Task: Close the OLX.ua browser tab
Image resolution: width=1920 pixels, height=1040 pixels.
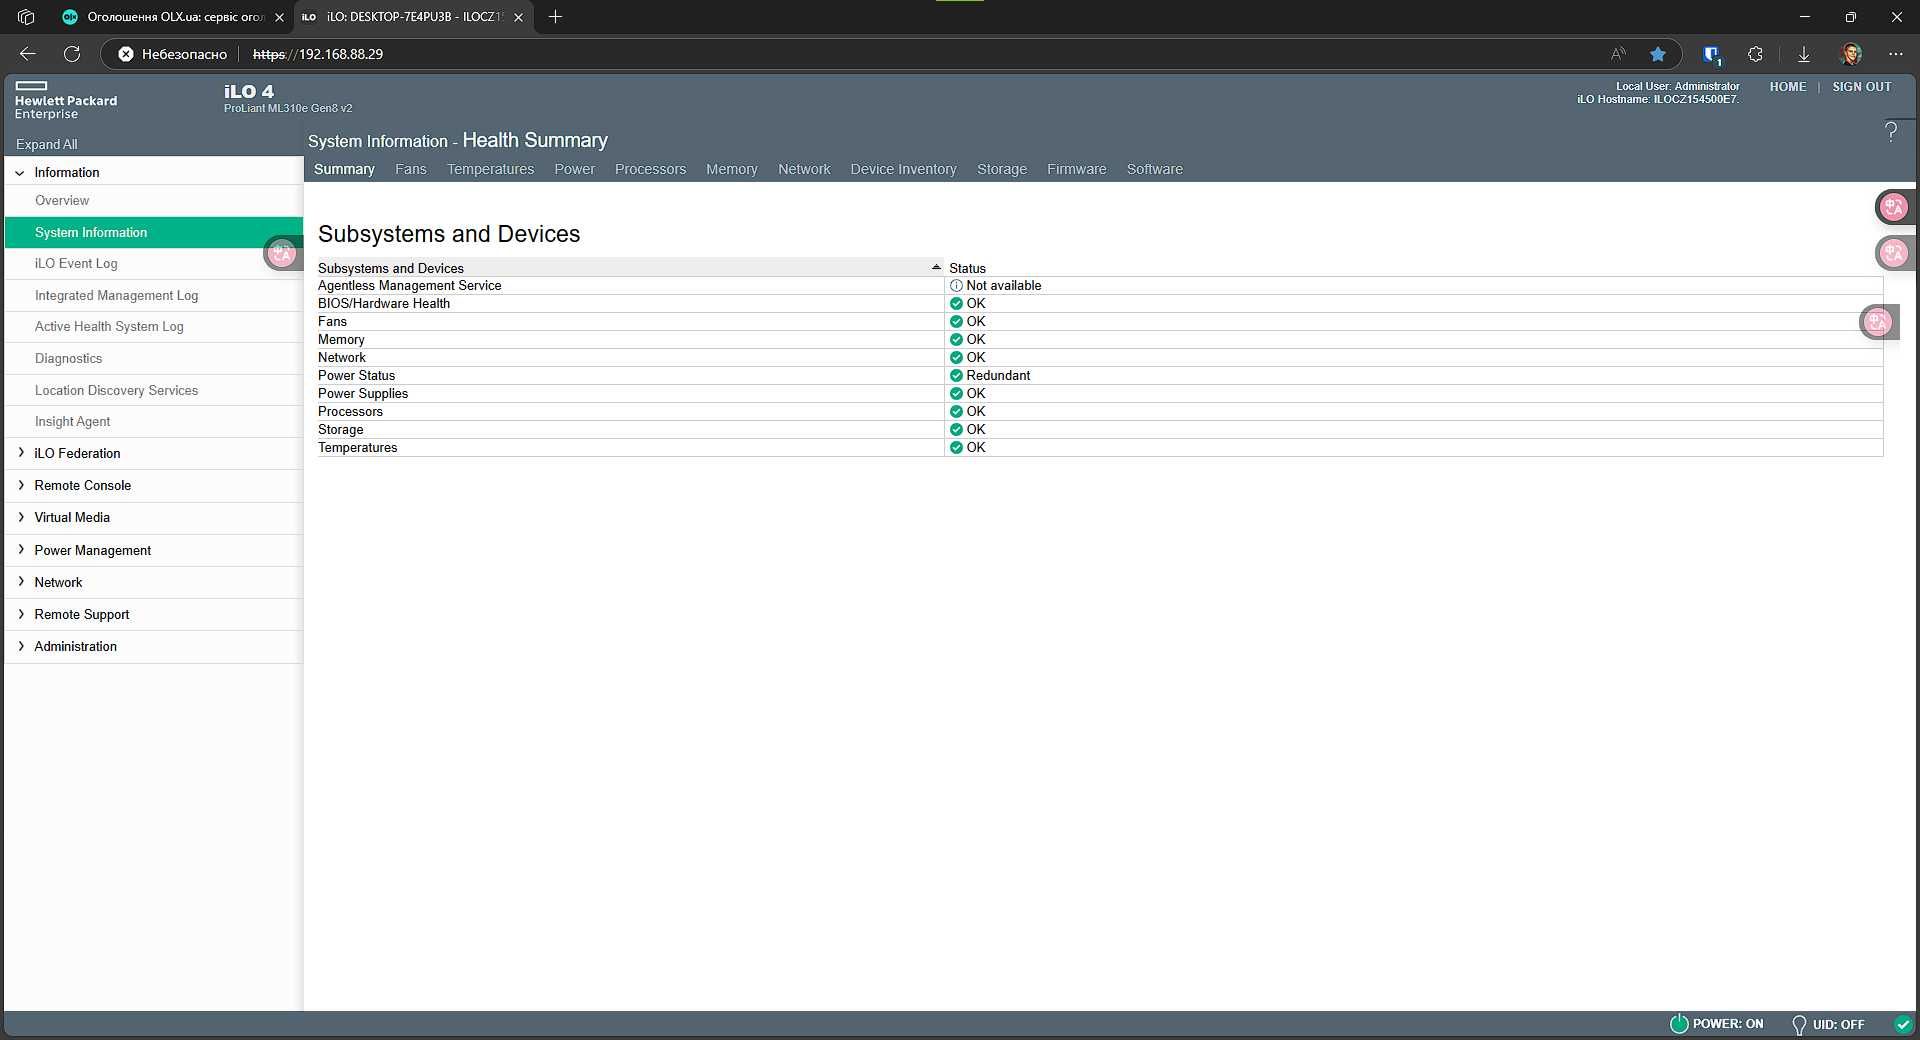Action: pyautogui.click(x=279, y=17)
